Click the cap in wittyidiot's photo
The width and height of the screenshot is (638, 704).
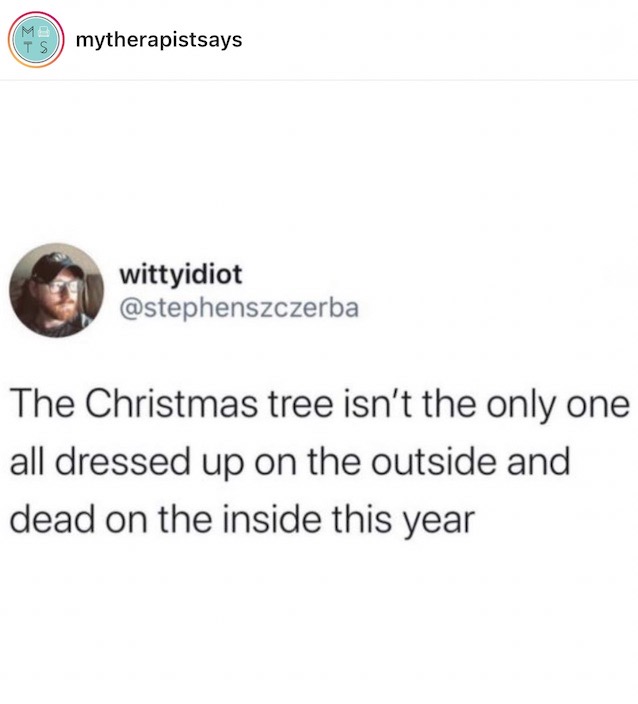click(x=56, y=267)
